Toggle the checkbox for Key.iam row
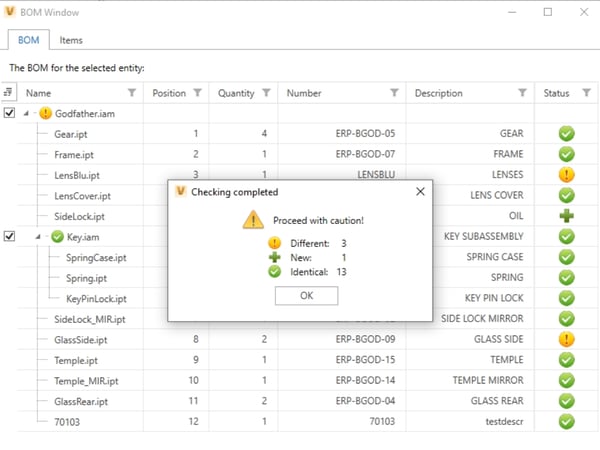The image size is (600, 450). tap(10, 237)
